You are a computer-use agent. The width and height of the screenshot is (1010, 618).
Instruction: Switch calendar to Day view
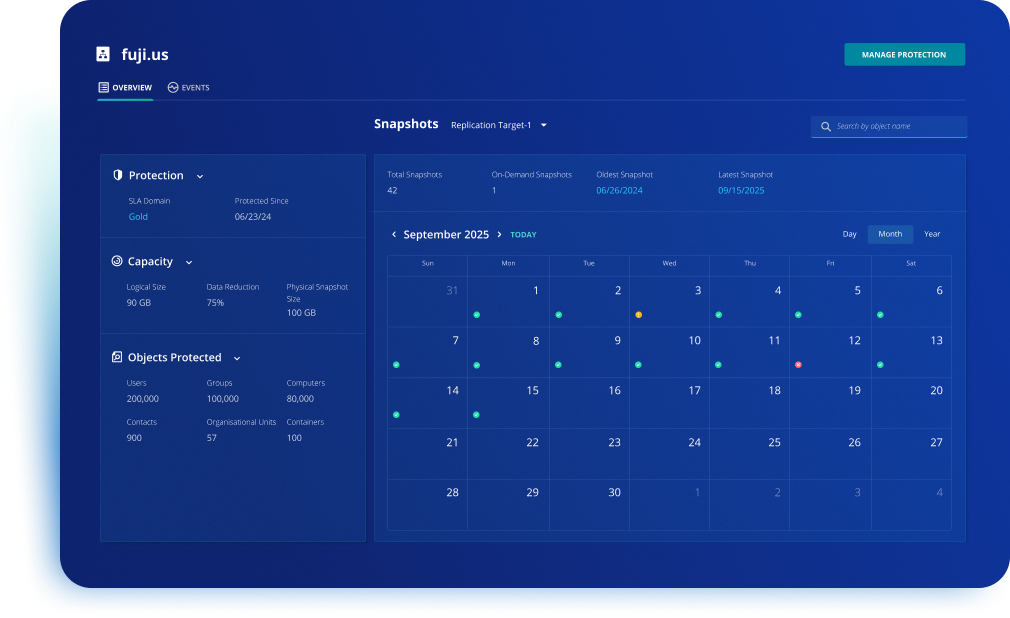[849, 234]
